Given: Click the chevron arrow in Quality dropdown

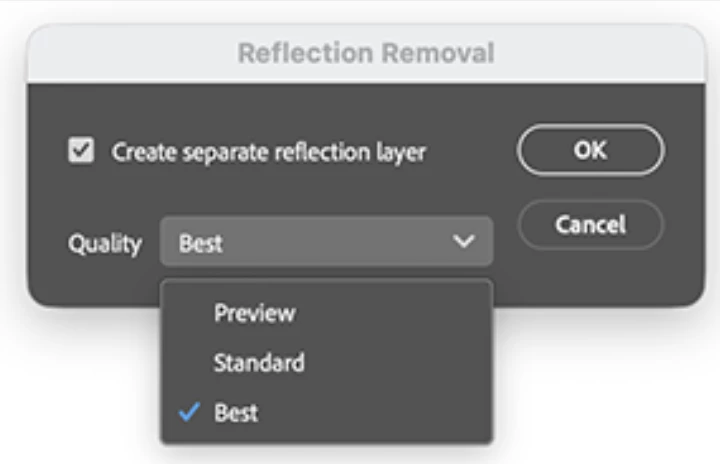Looking at the screenshot, I should tap(463, 241).
